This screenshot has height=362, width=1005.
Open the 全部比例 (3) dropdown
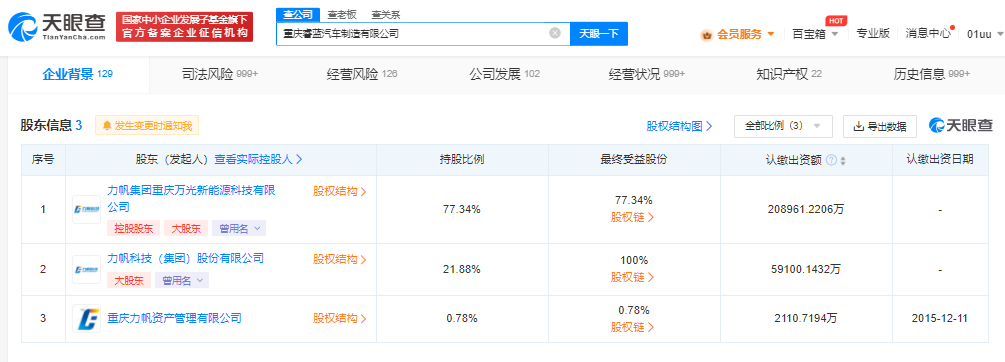783,126
